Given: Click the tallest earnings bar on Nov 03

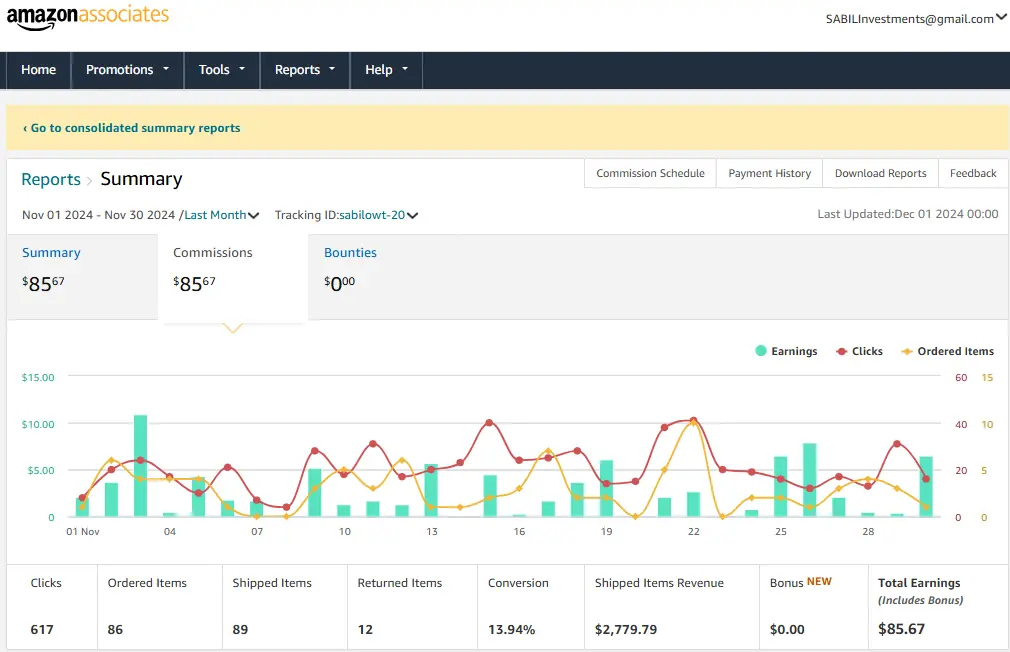Looking at the screenshot, I should [x=140, y=465].
